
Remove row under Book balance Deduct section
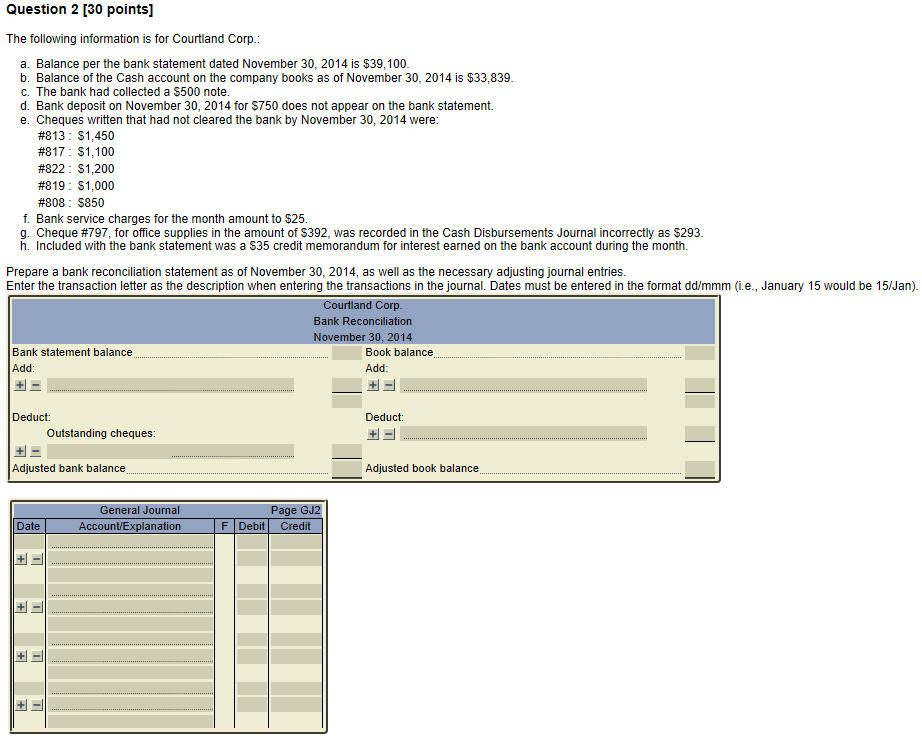click(389, 434)
